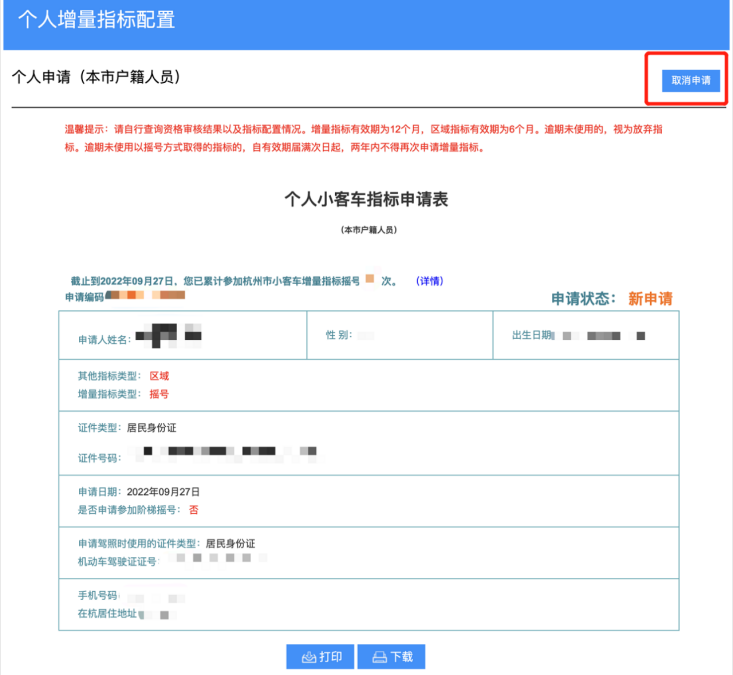Click the 个人申请（本市户籍人员）section heading
Image resolution: width=733 pixels, height=675 pixels.
[96, 77]
